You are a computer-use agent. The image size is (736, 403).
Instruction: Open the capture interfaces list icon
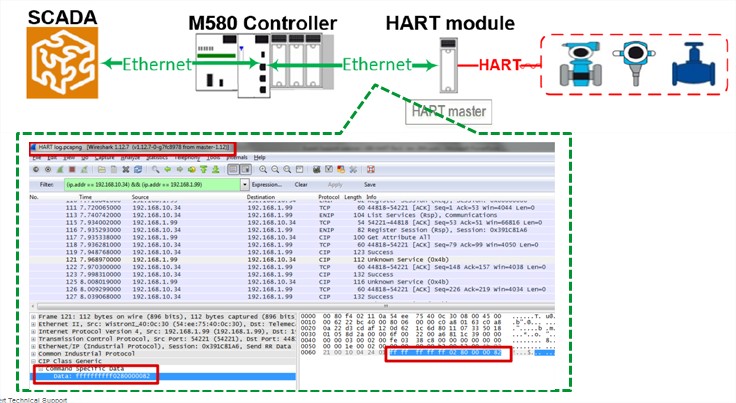pos(36,169)
